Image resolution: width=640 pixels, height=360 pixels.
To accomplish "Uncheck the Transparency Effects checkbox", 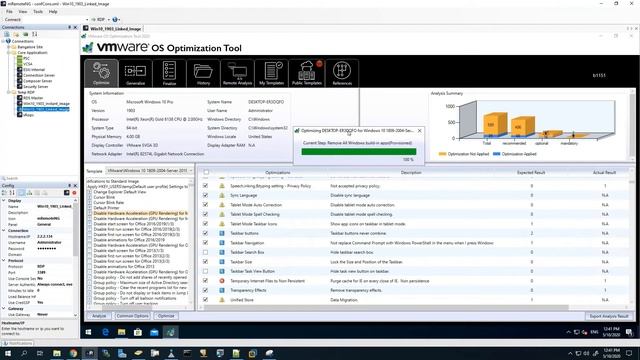I will point(206,290).
